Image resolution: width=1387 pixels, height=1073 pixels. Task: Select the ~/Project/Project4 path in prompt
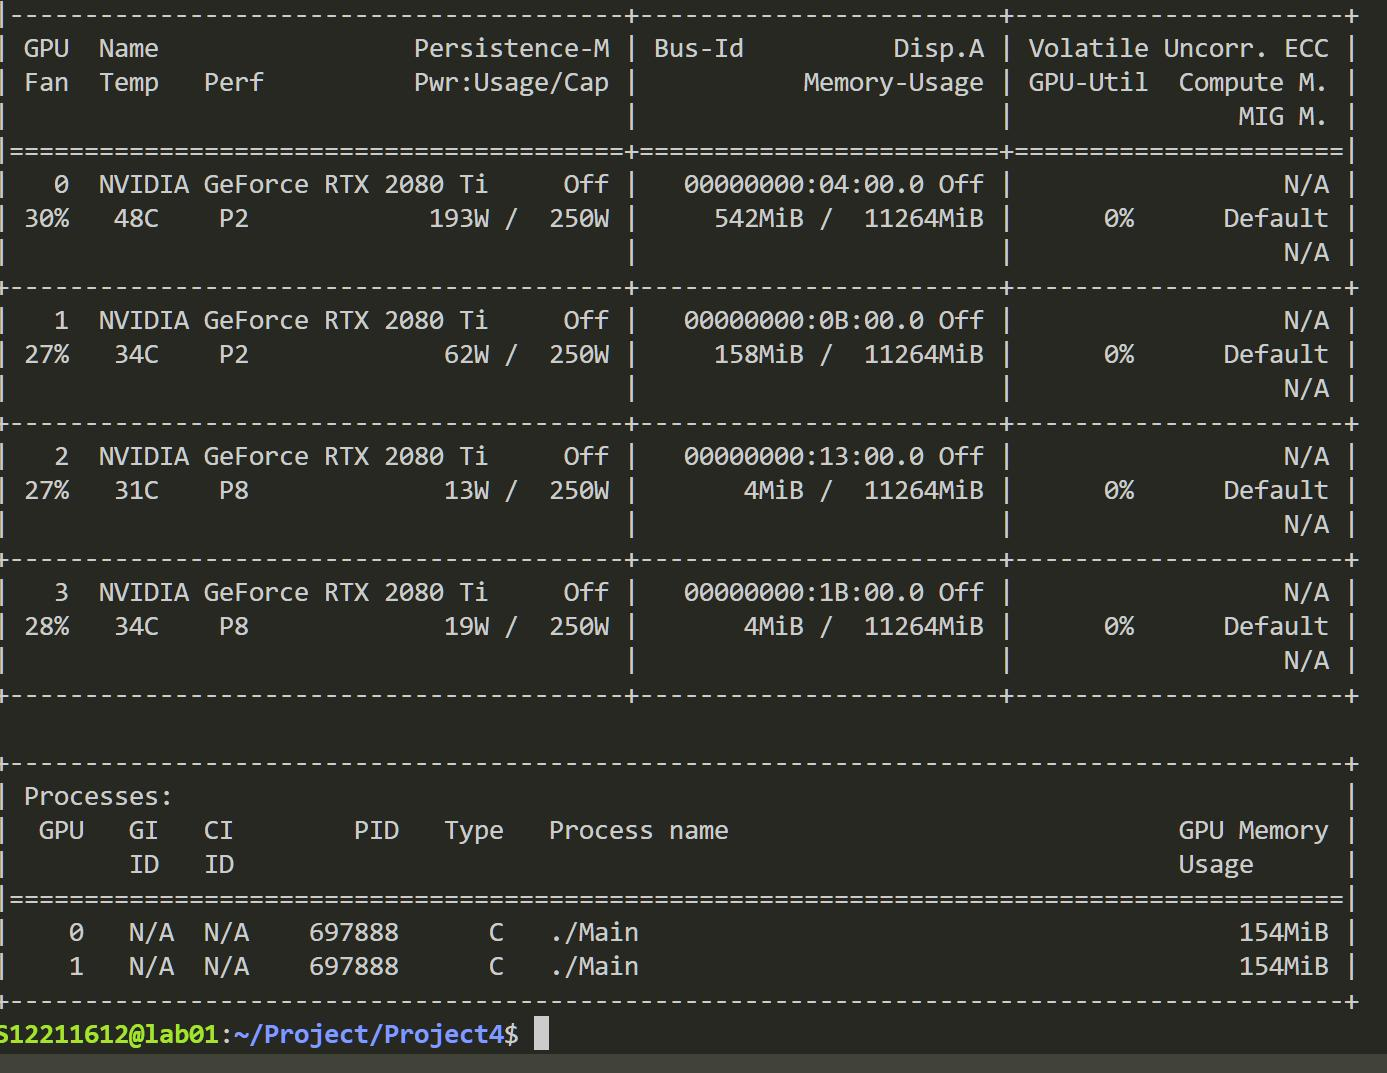click(369, 1034)
